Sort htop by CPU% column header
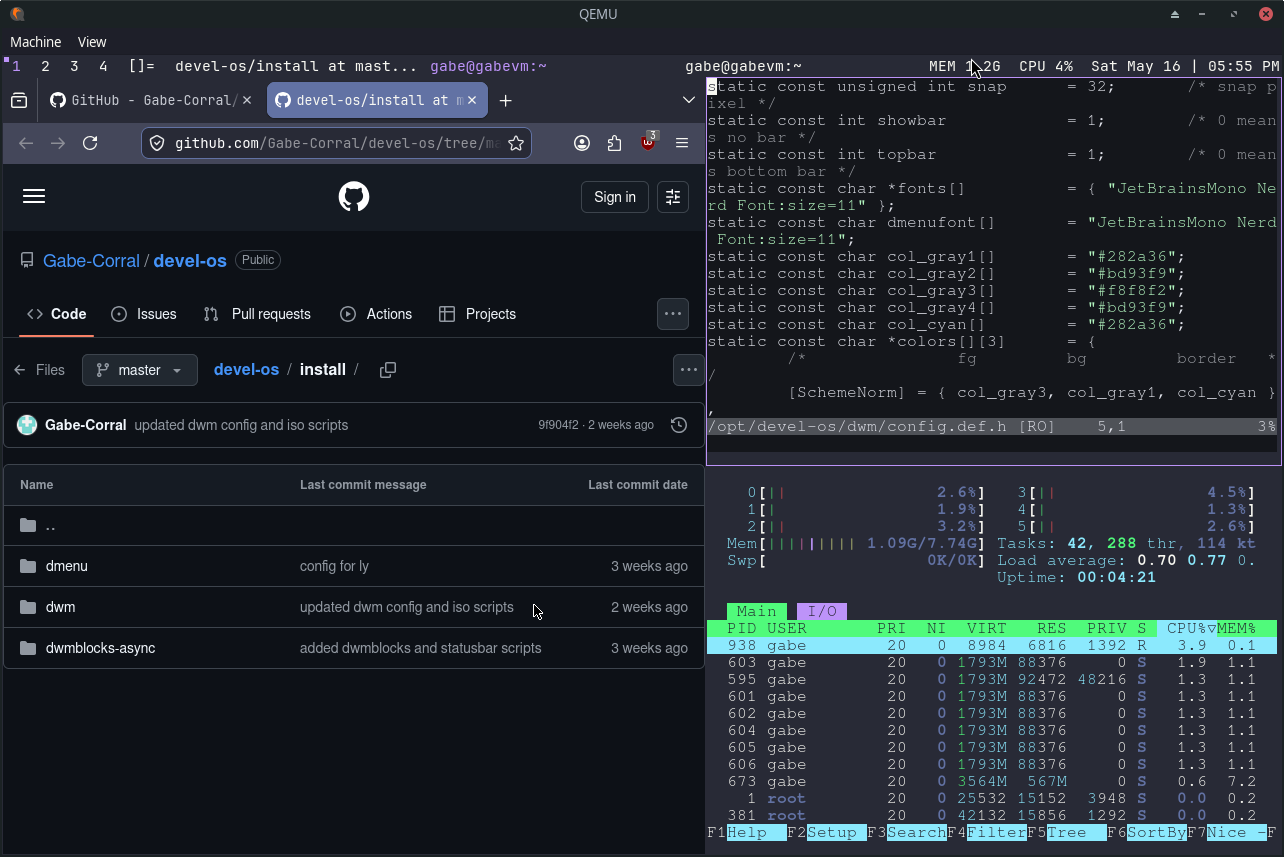1284x857 pixels. (1187, 628)
